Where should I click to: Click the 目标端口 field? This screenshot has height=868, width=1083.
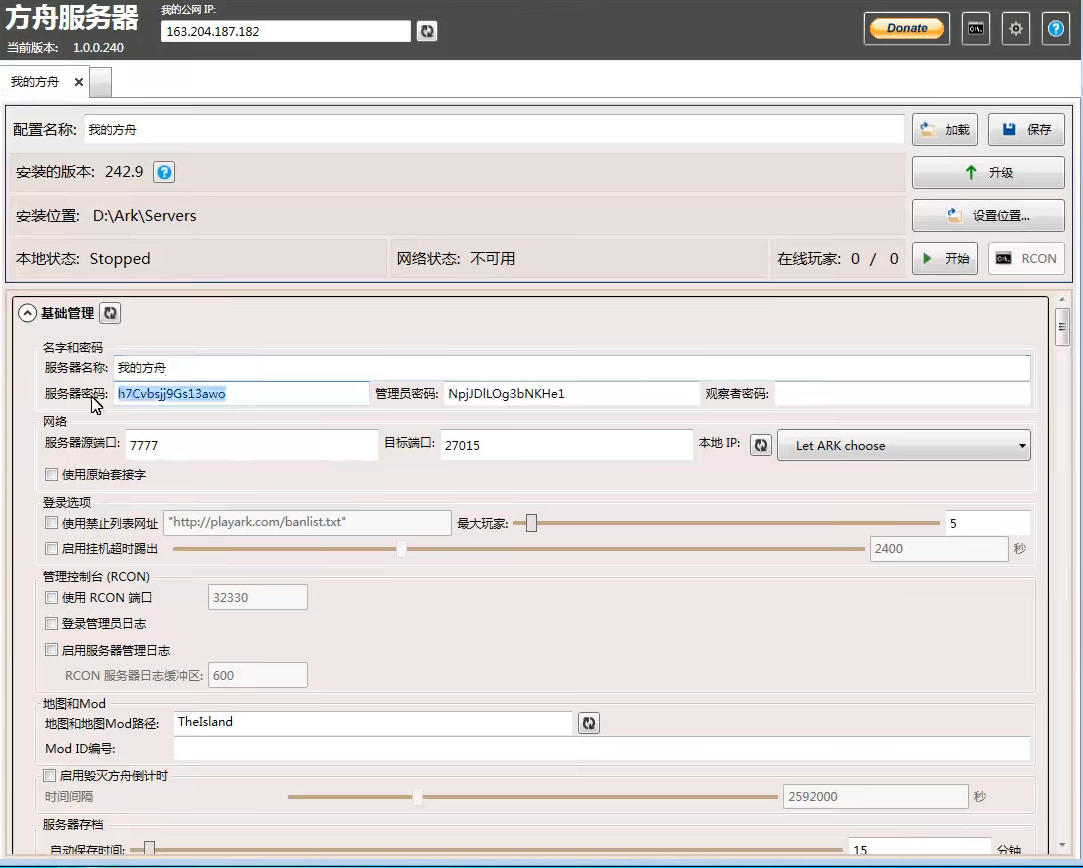coord(566,445)
